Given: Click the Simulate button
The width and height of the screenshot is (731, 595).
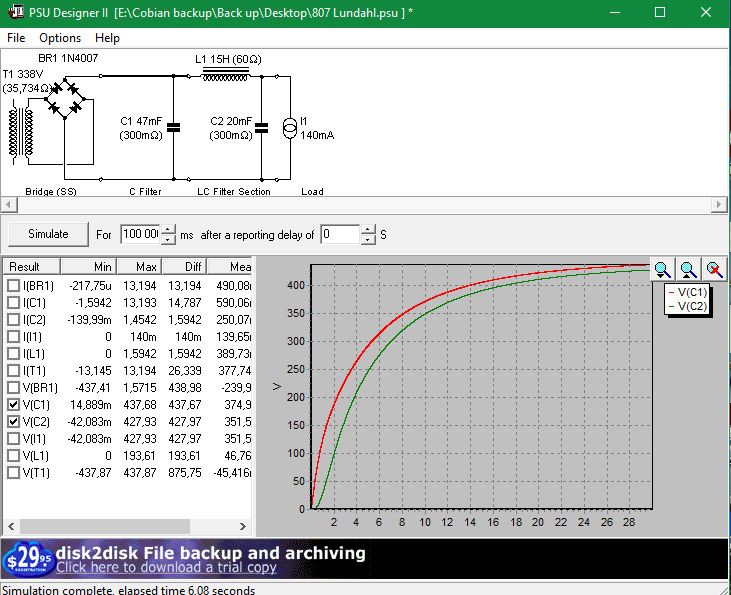Looking at the screenshot, I should point(48,234).
